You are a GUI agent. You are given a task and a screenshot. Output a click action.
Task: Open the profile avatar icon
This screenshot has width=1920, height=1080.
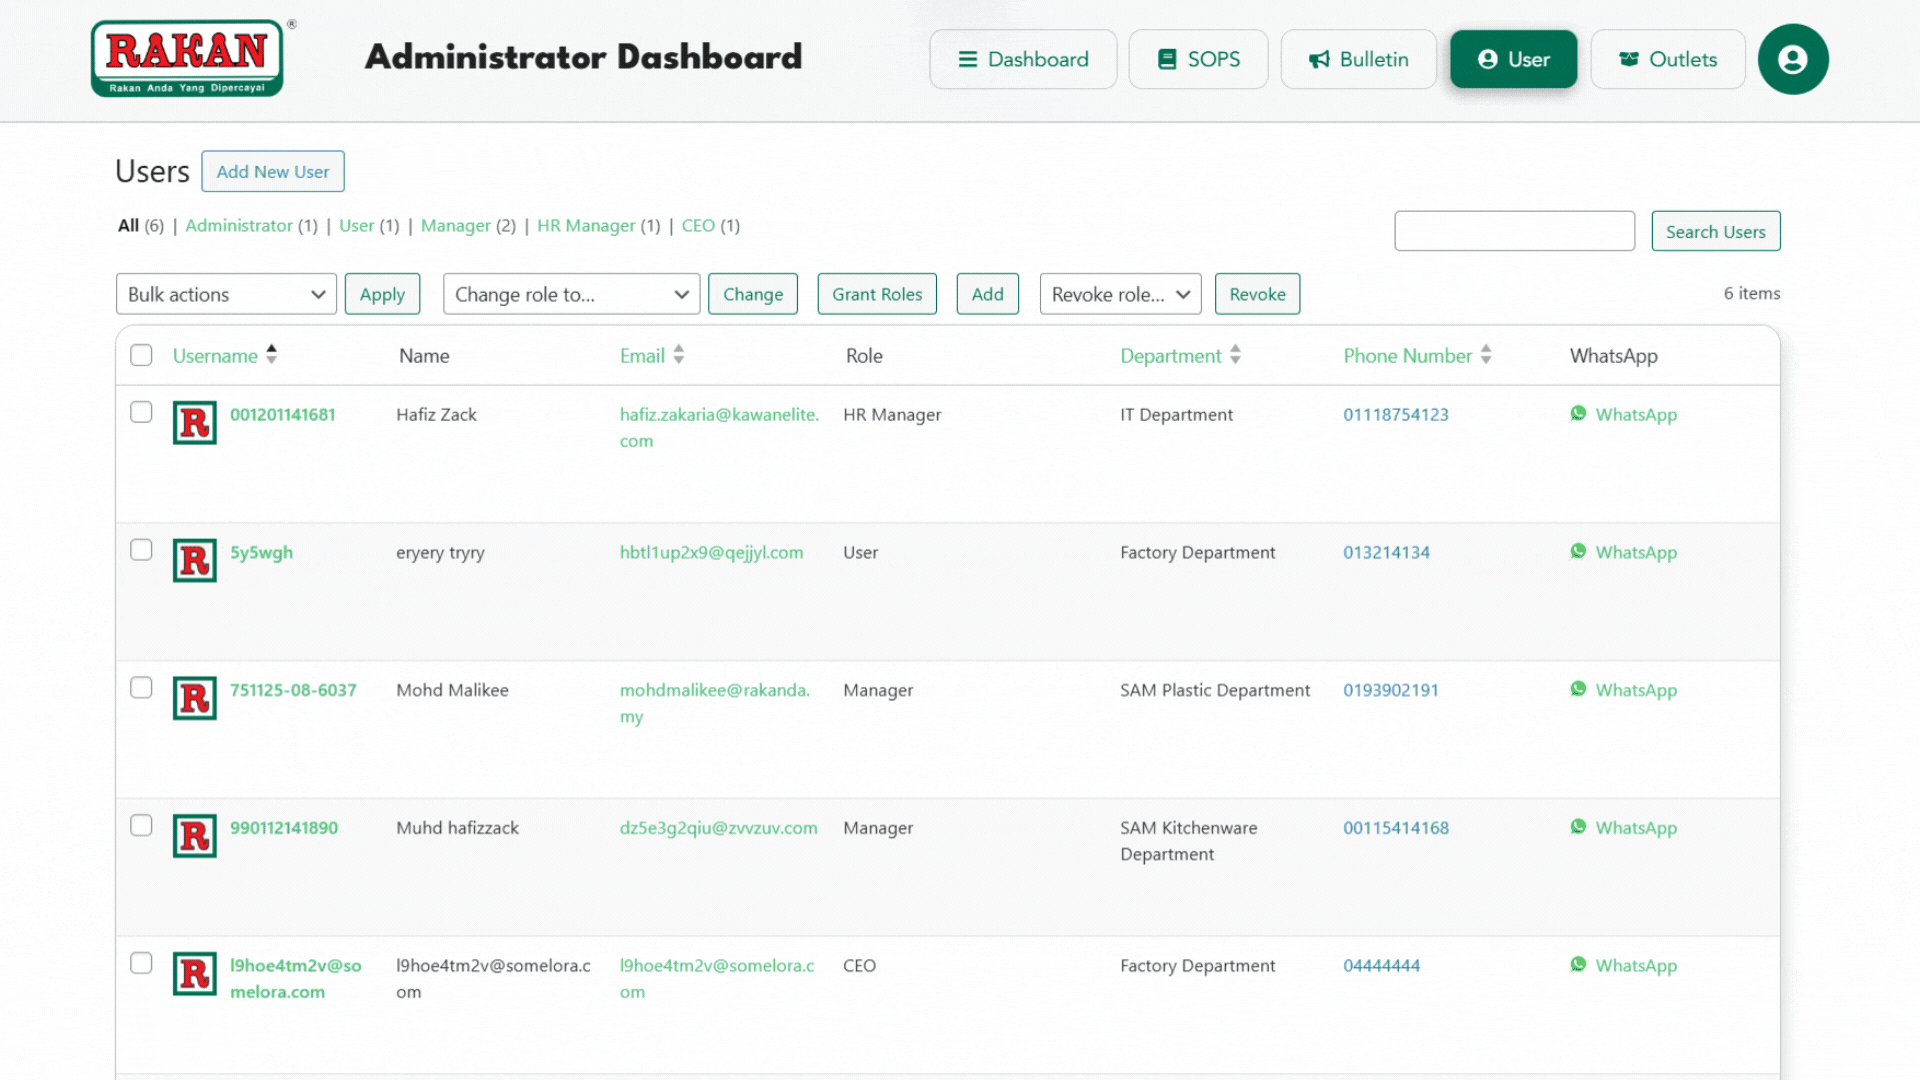[1793, 59]
